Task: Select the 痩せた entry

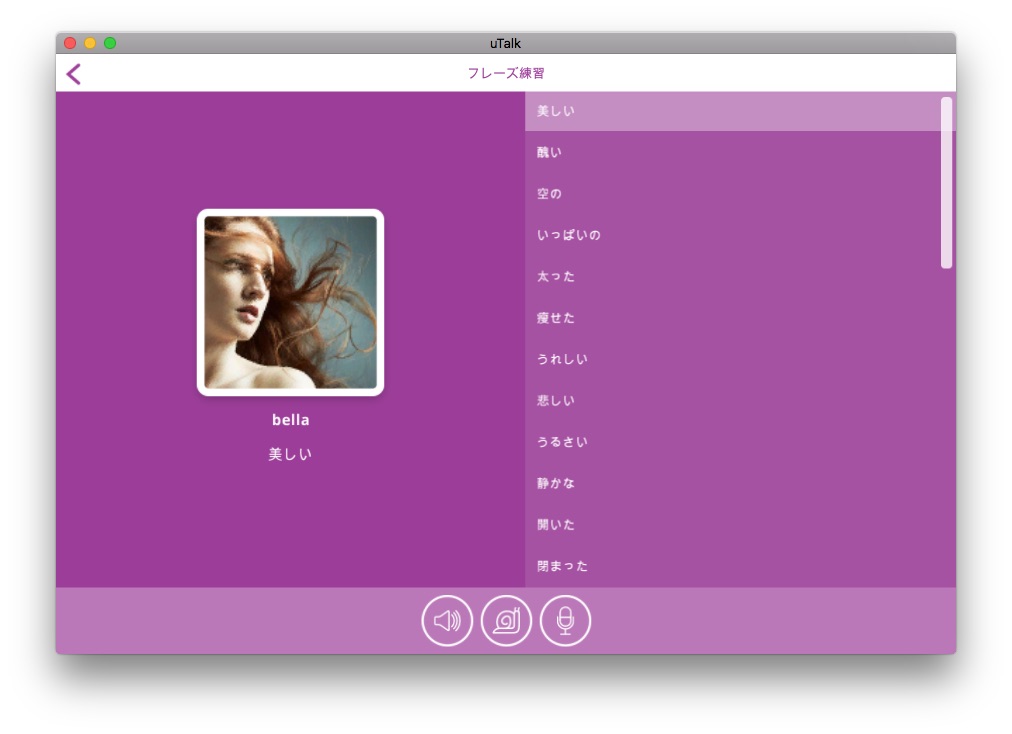Action: tap(556, 318)
